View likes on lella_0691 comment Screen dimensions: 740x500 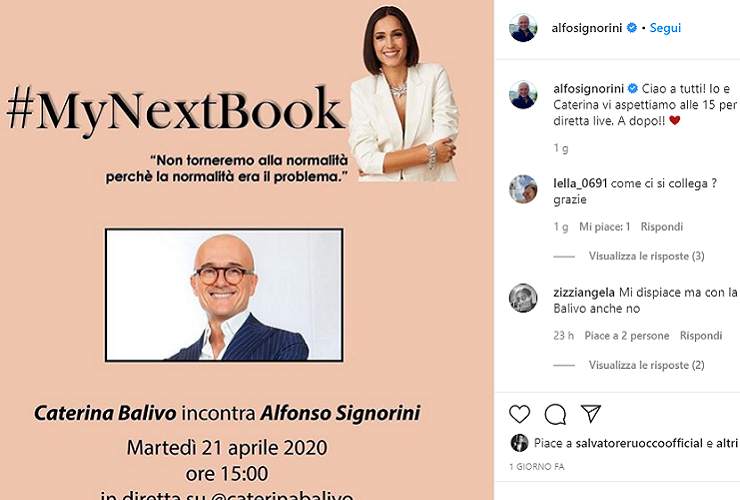[x=605, y=227]
